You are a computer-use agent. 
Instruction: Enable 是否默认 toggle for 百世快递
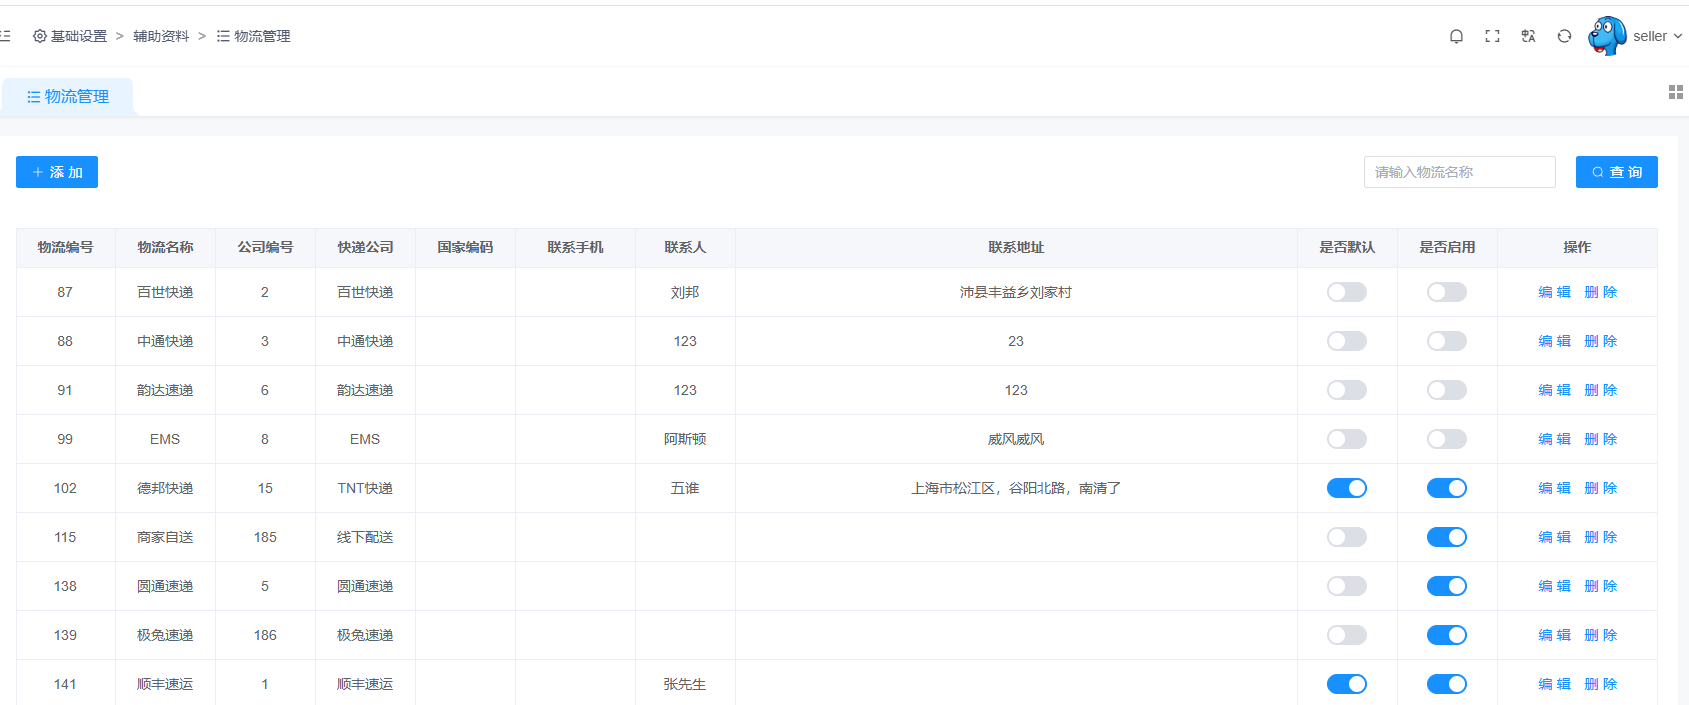click(x=1346, y=292)
